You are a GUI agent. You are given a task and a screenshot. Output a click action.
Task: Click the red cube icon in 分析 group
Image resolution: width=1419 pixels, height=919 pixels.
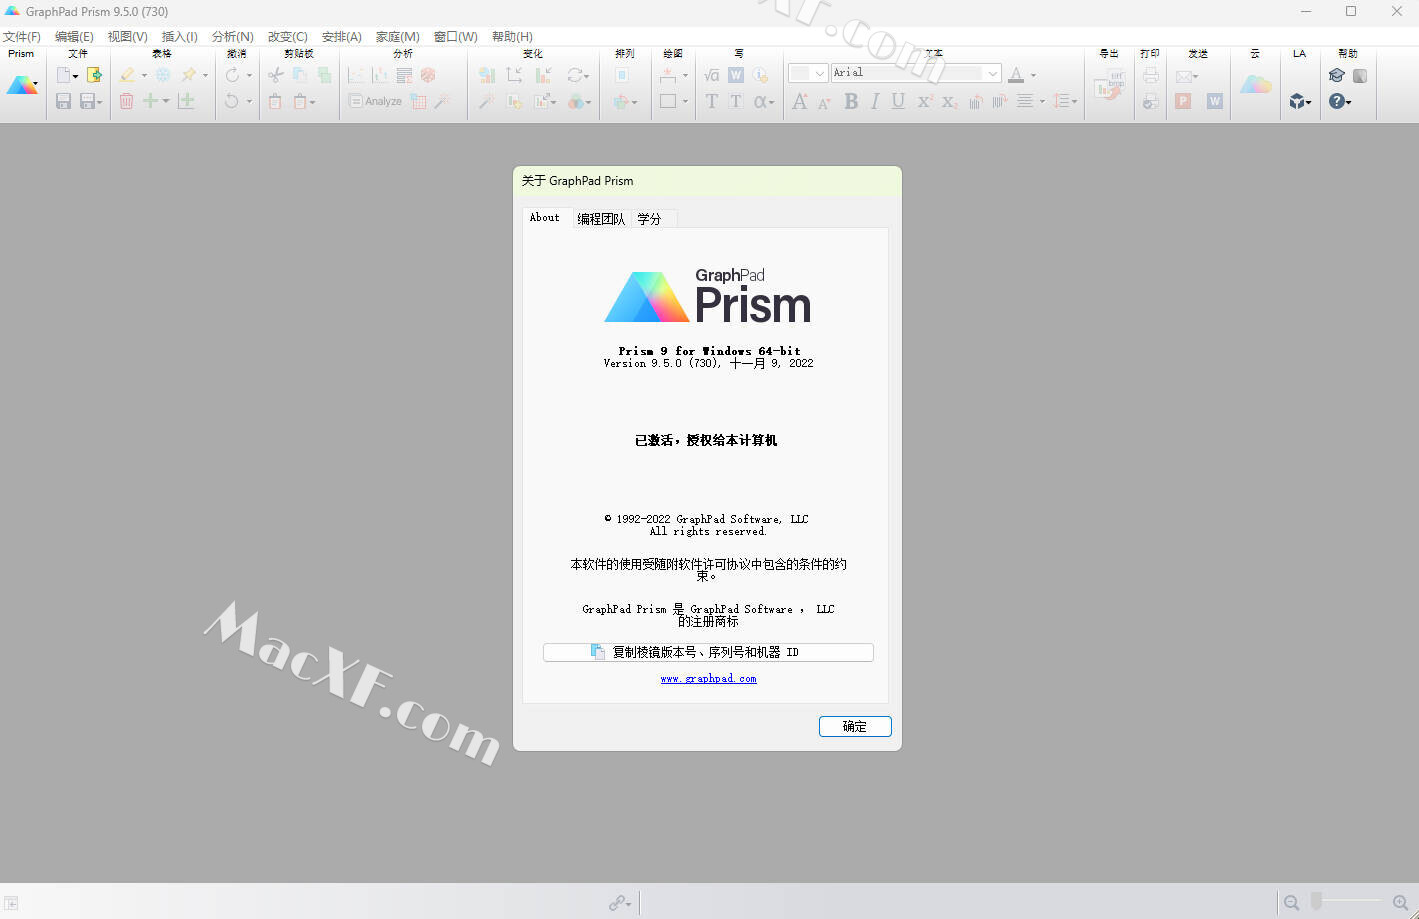(428, 75)
